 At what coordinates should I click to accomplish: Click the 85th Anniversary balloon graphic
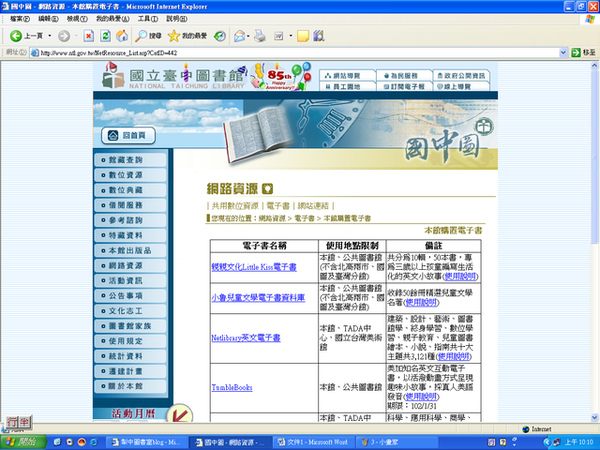pyautogui.click(x=281, y=76)
